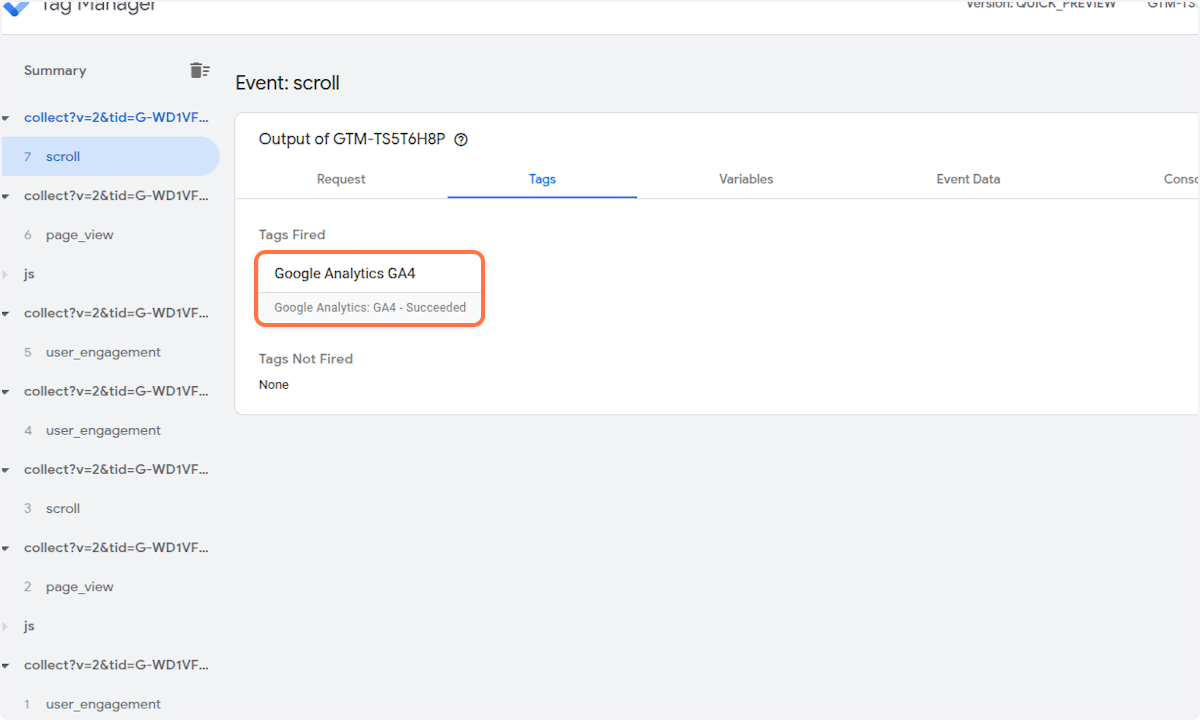Collapse the collect group above 1 user_engagement
The image size is (1200, 720).
coord(6,666)
